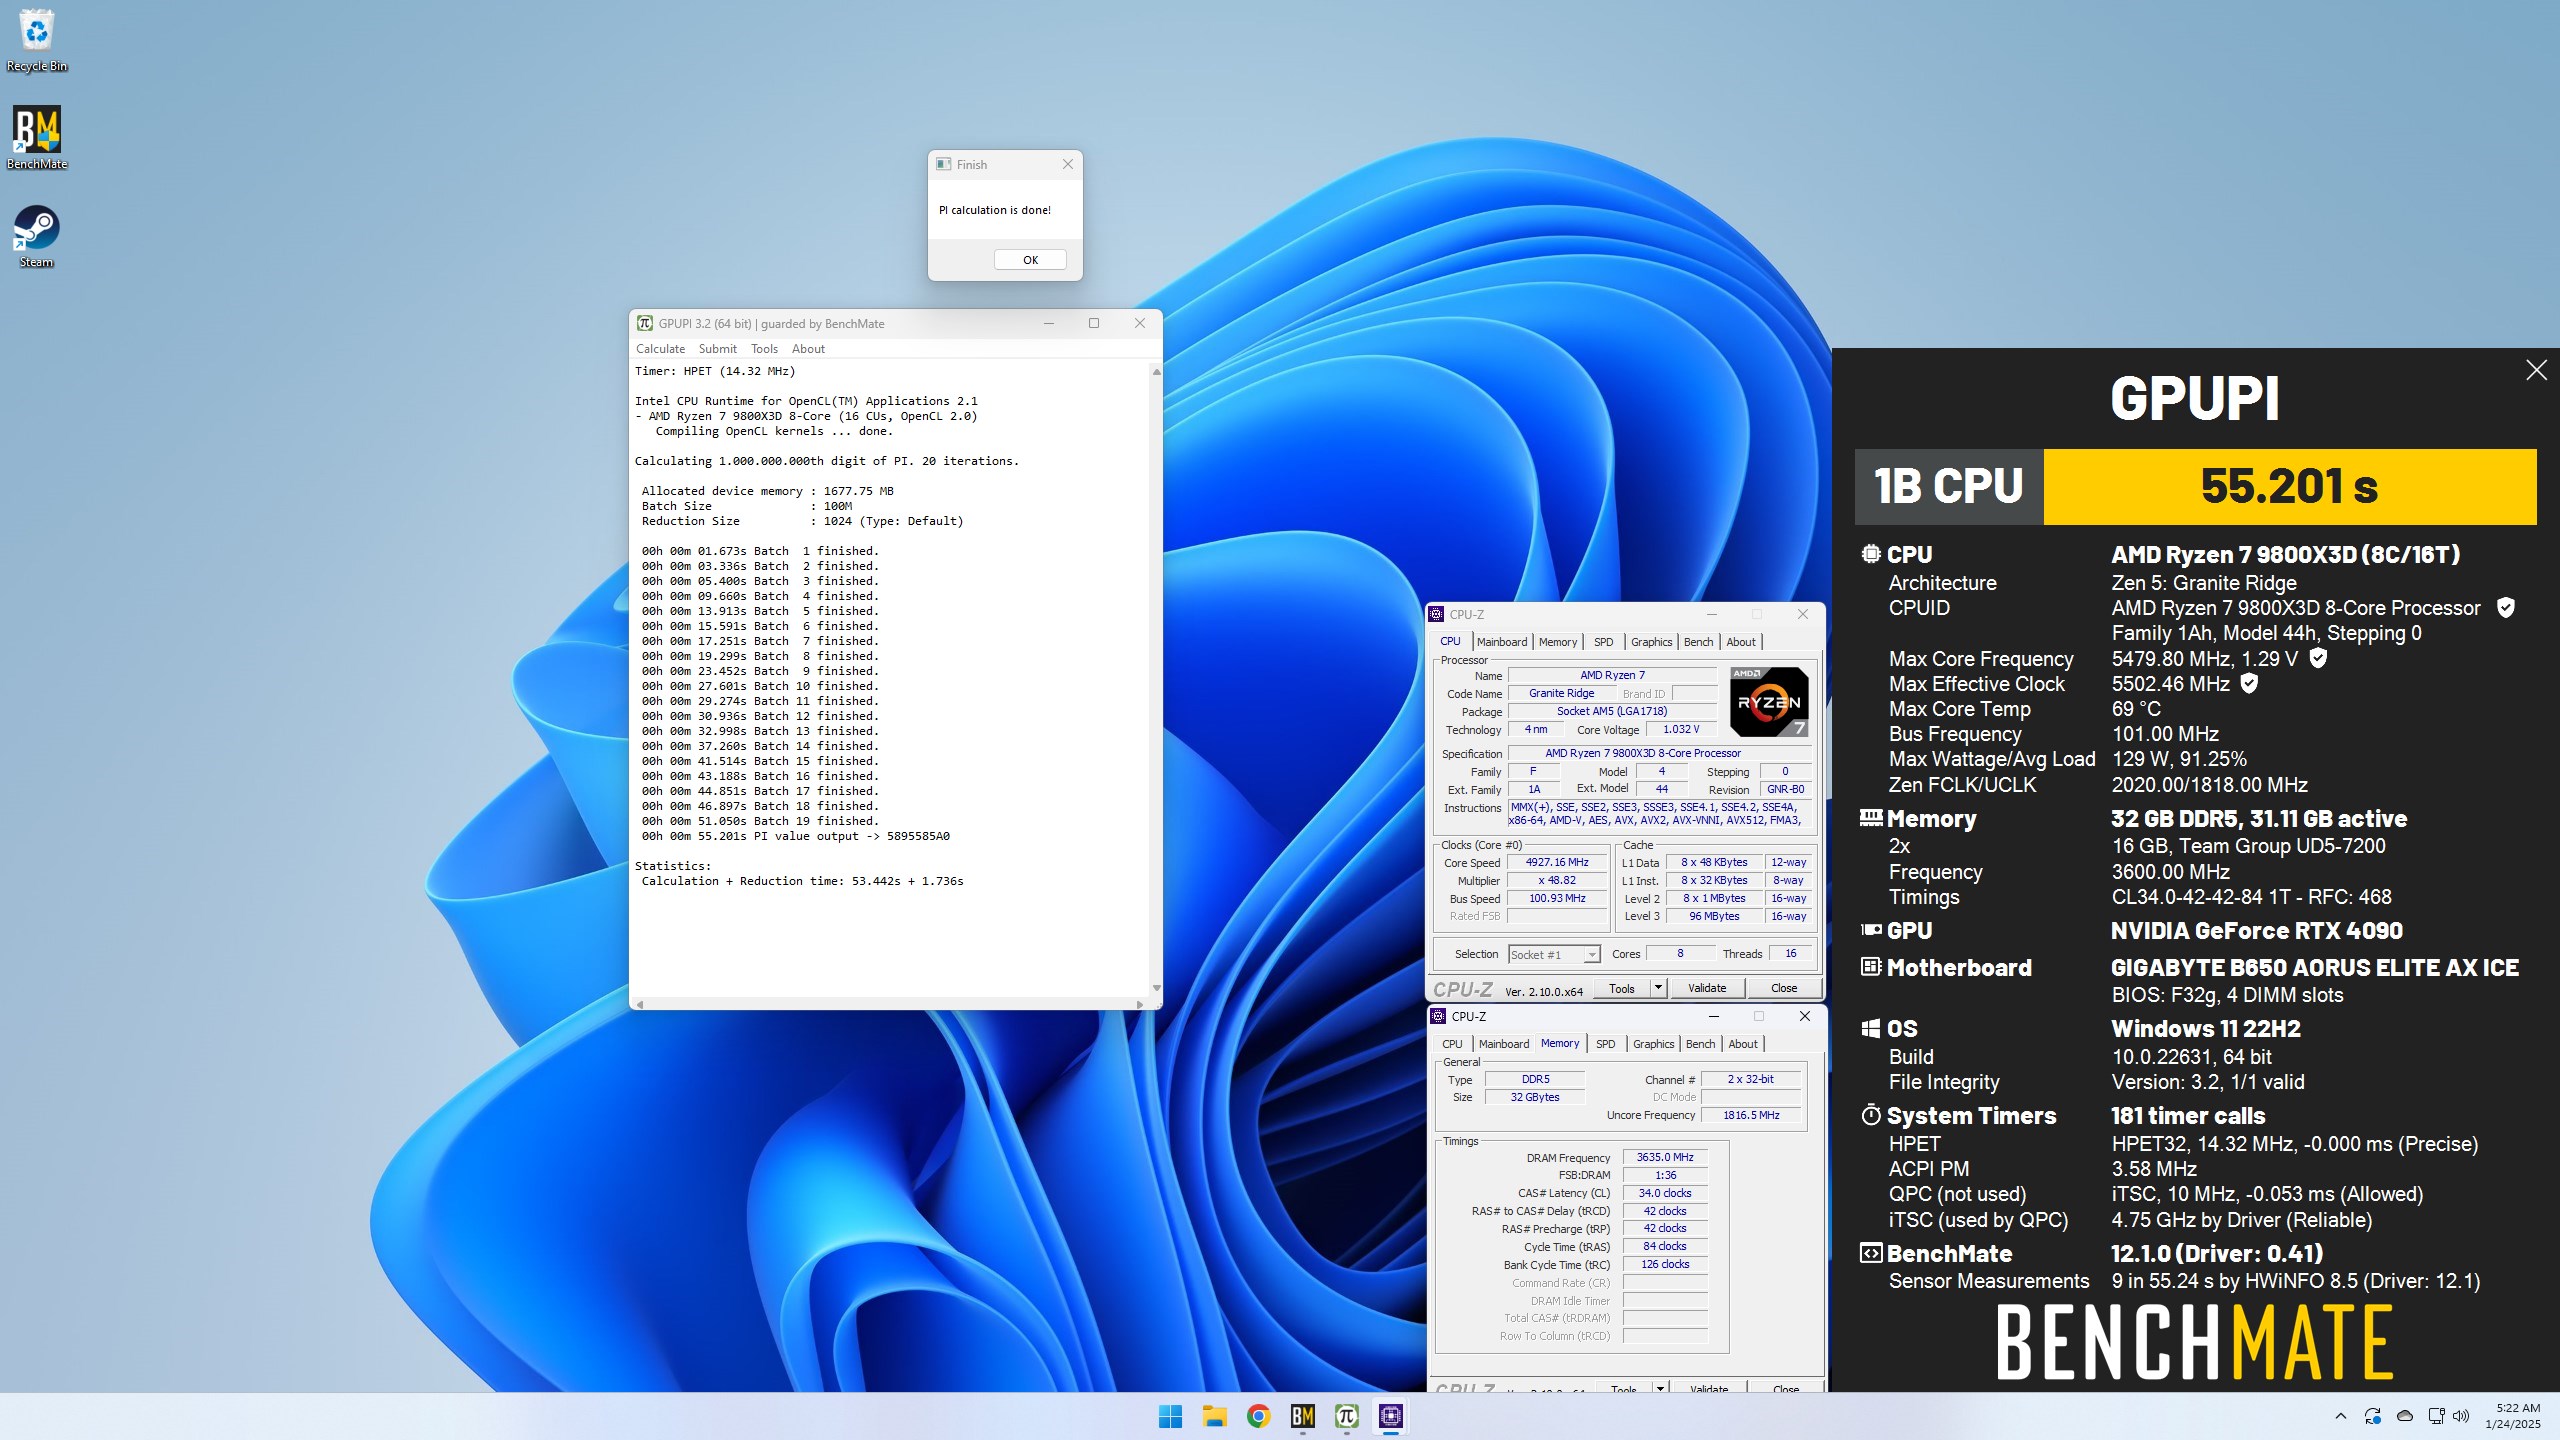Click the sync arrows tray icon
Image resolution: width=2560 pixels, height=1440 pixels.
pyautogui.click(x=2372, y=1416)
